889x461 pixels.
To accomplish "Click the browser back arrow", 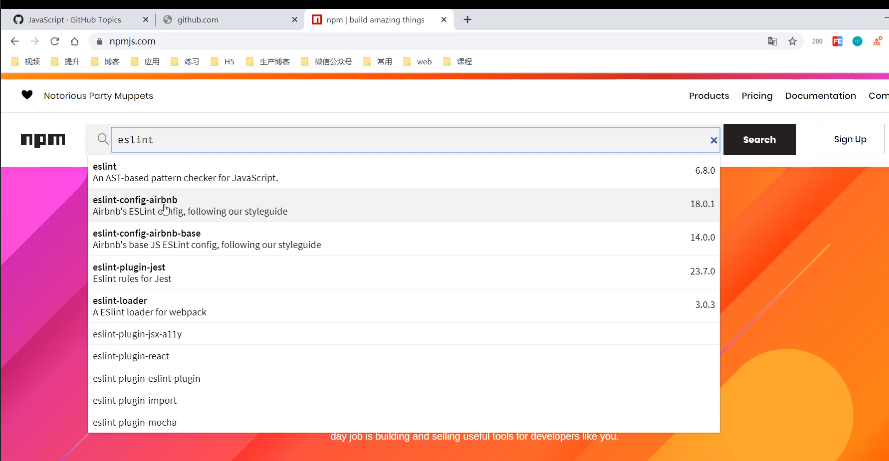I will (15, 41).
